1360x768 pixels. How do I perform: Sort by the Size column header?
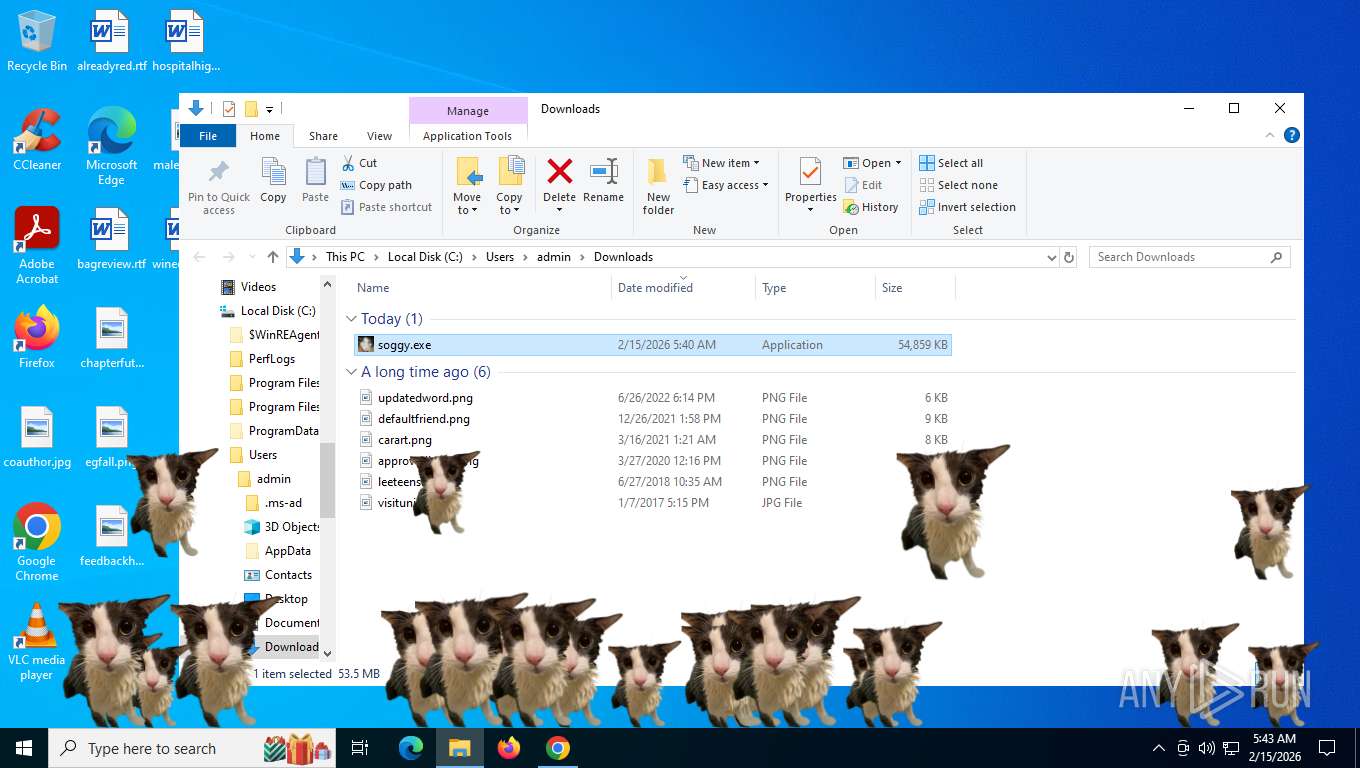pos(915,288)
